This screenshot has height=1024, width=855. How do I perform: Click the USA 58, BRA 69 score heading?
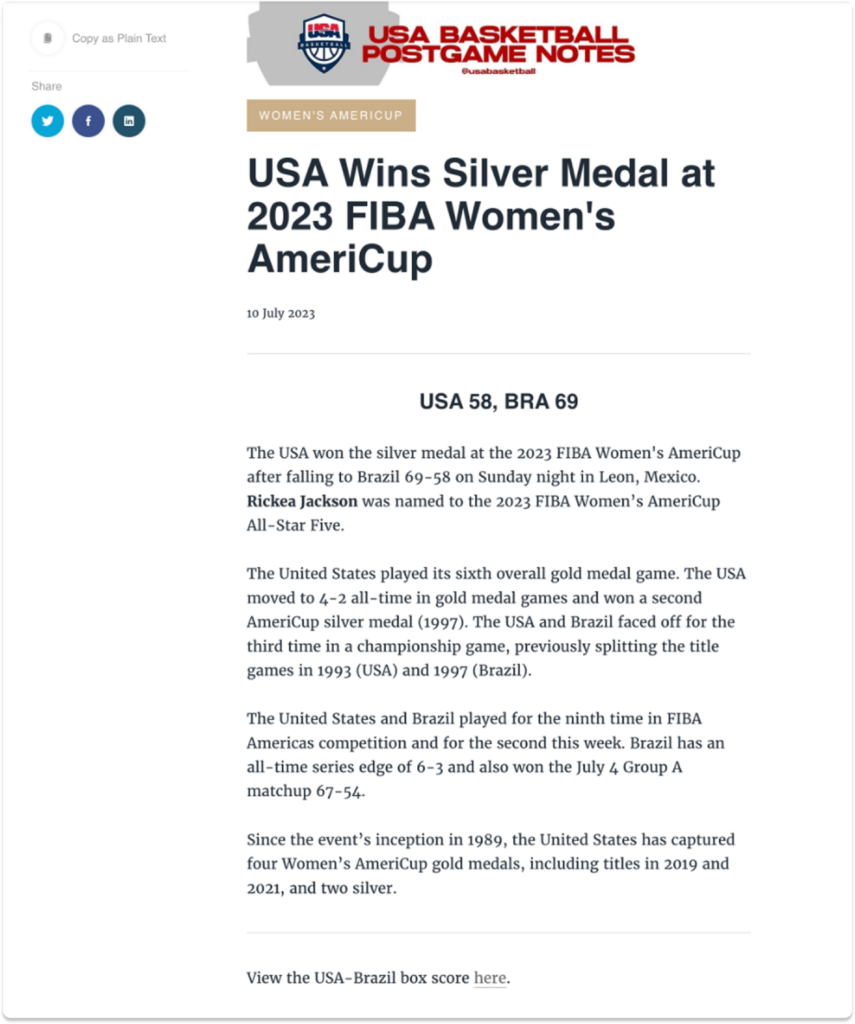[497, 401]
